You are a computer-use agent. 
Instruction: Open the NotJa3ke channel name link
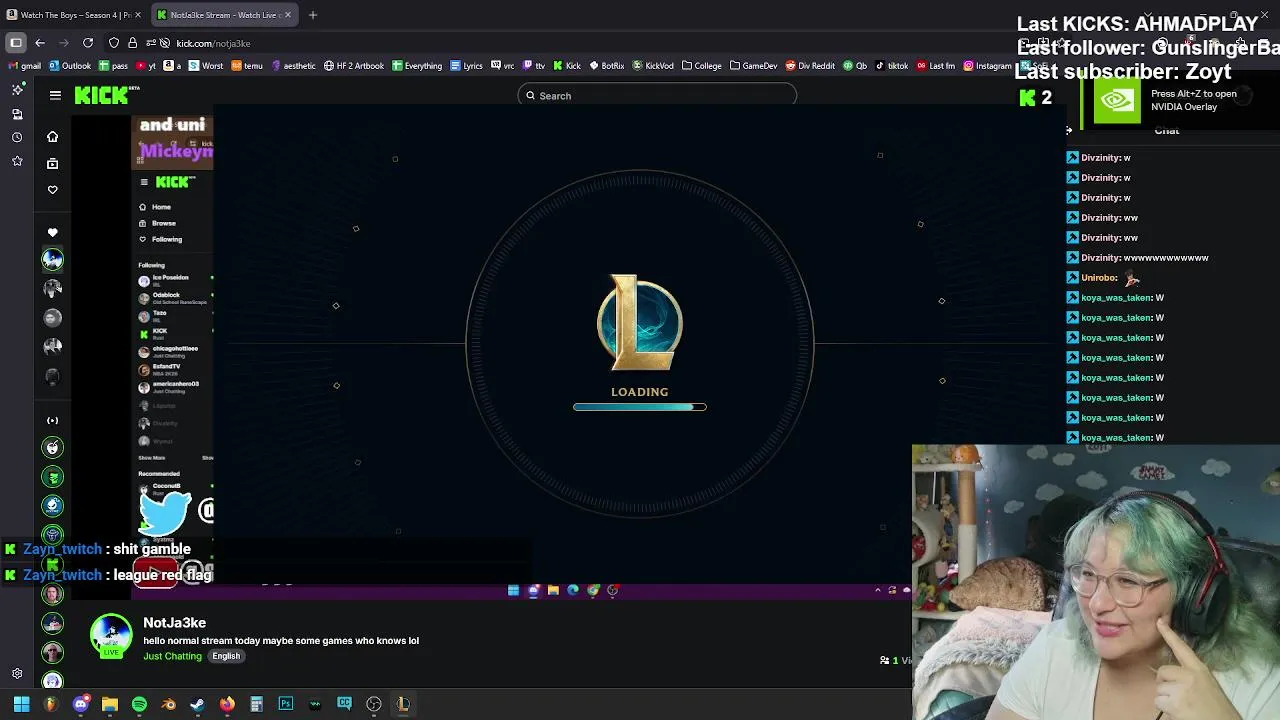(x=174, y=623)
